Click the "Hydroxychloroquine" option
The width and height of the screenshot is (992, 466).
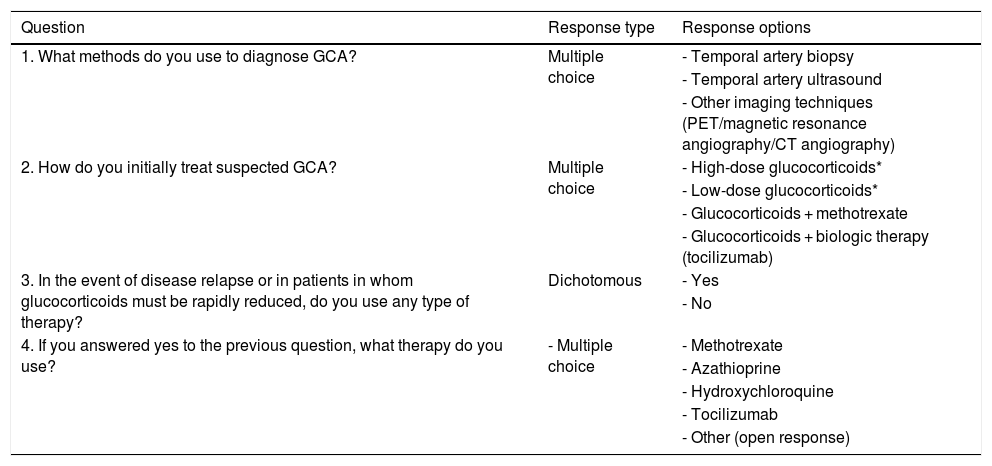tap(742, 391)
